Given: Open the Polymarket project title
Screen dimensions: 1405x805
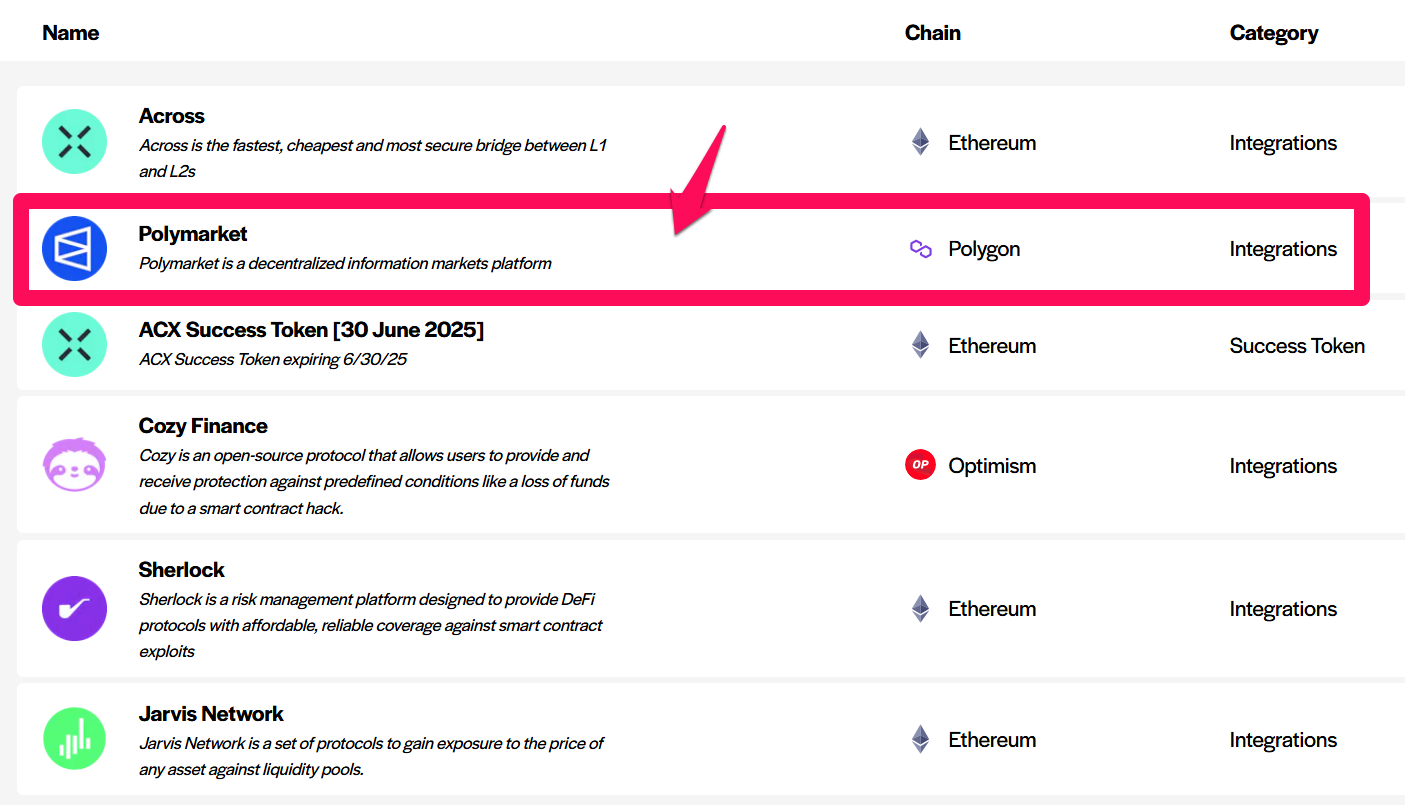Looking at the screenshot, I should tap(193, 234).
